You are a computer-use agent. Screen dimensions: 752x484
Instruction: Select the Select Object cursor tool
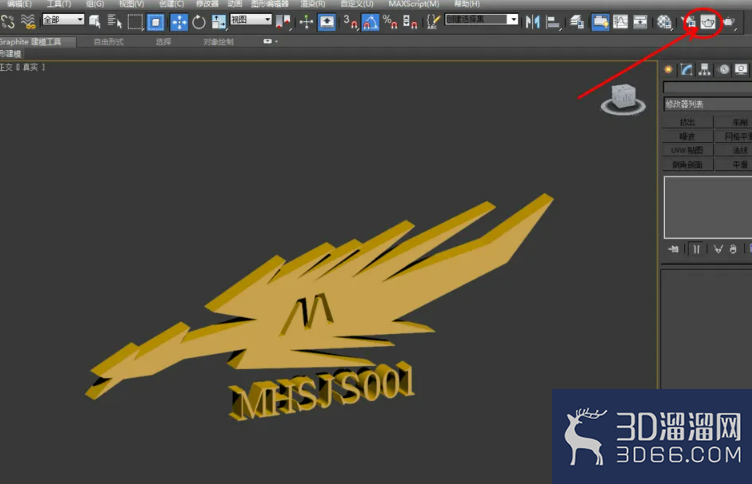click(95, 22)
